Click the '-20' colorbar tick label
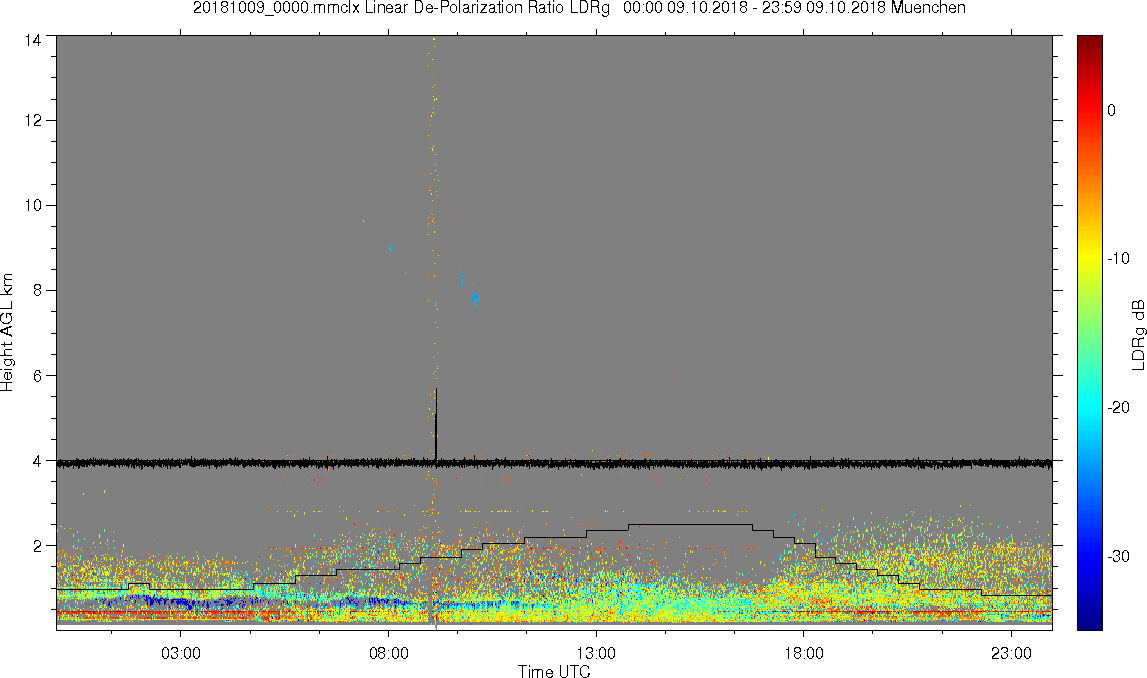 click(x=1118, y=408)
